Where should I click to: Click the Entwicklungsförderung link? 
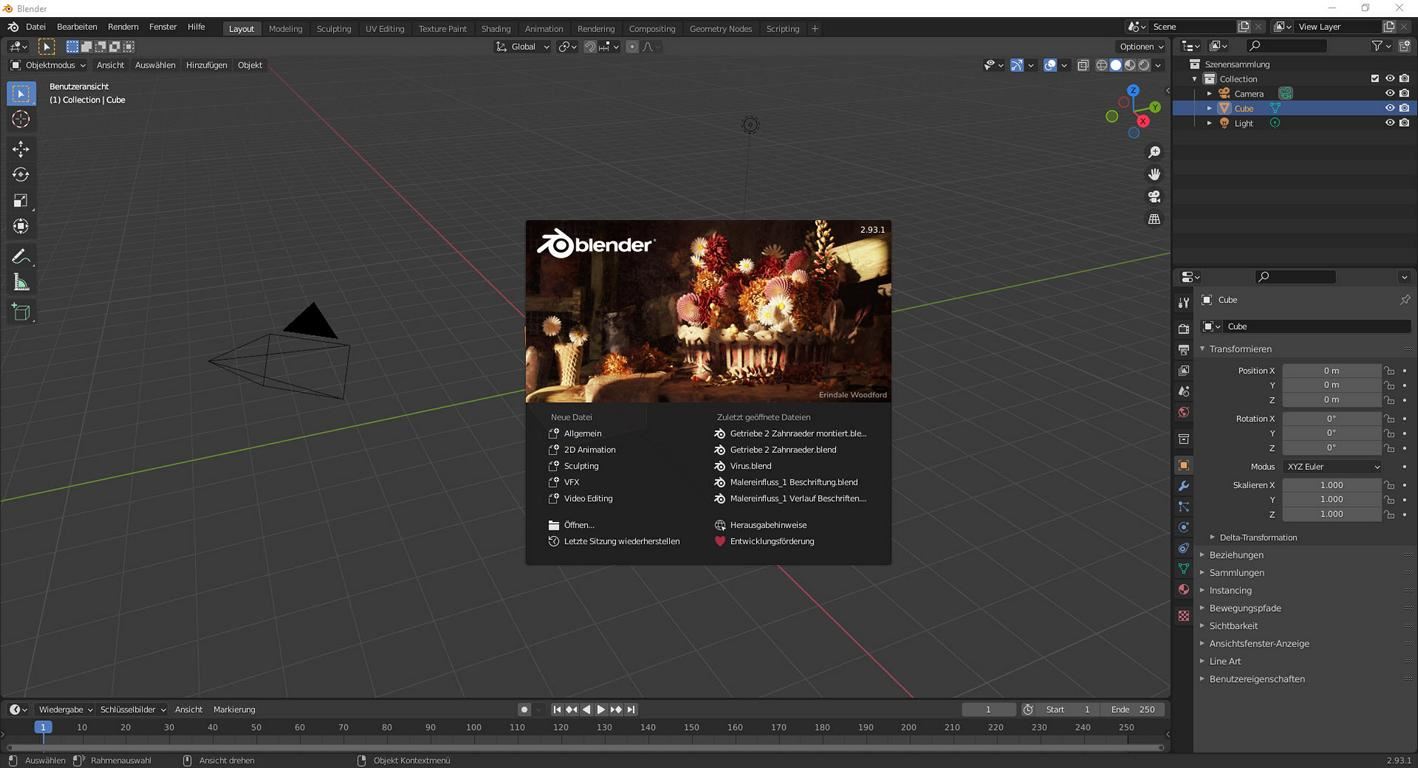(x=772, y=542)
